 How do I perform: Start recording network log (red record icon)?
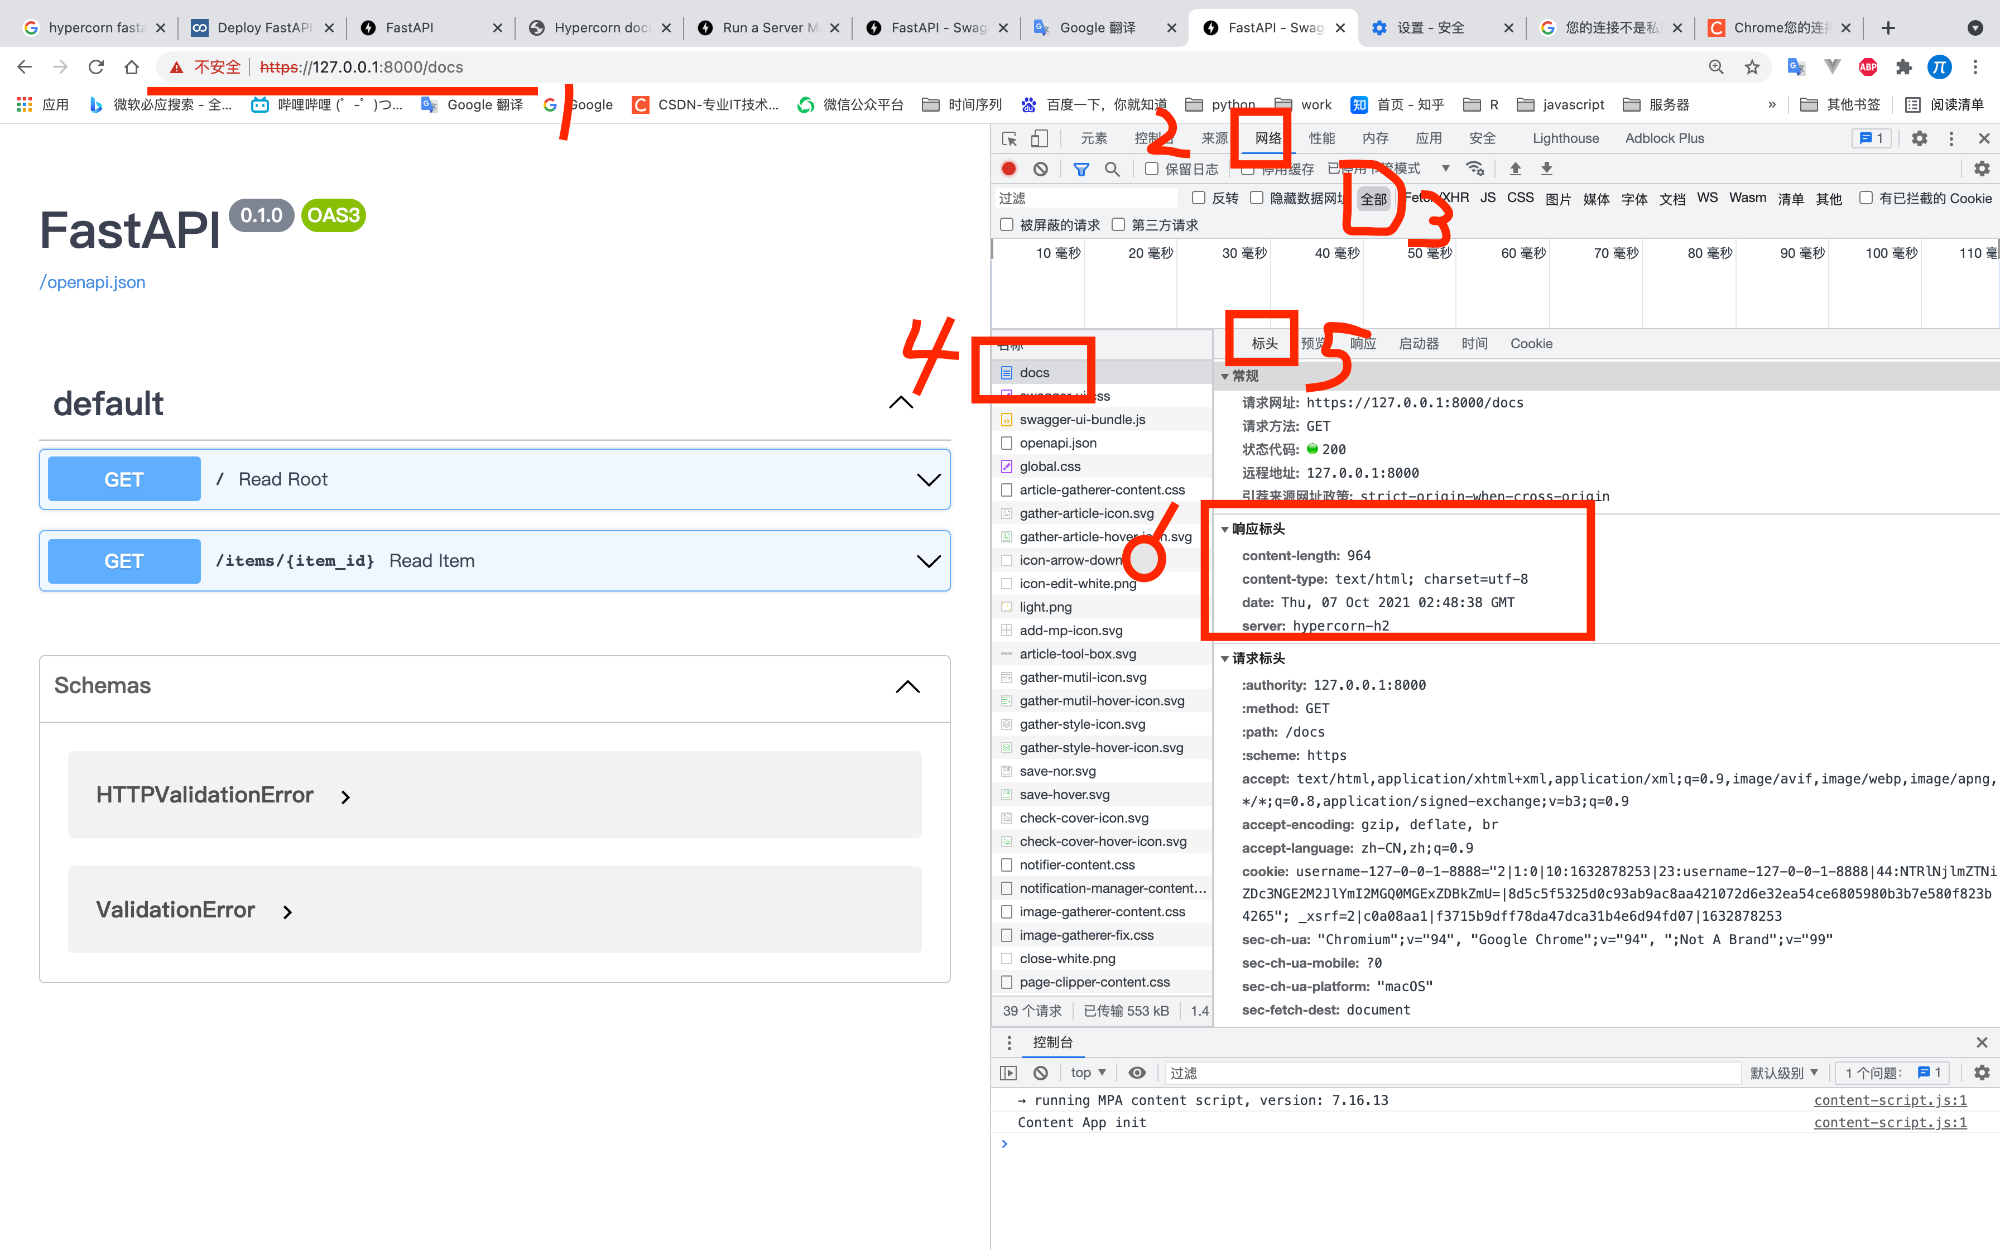1008,168
